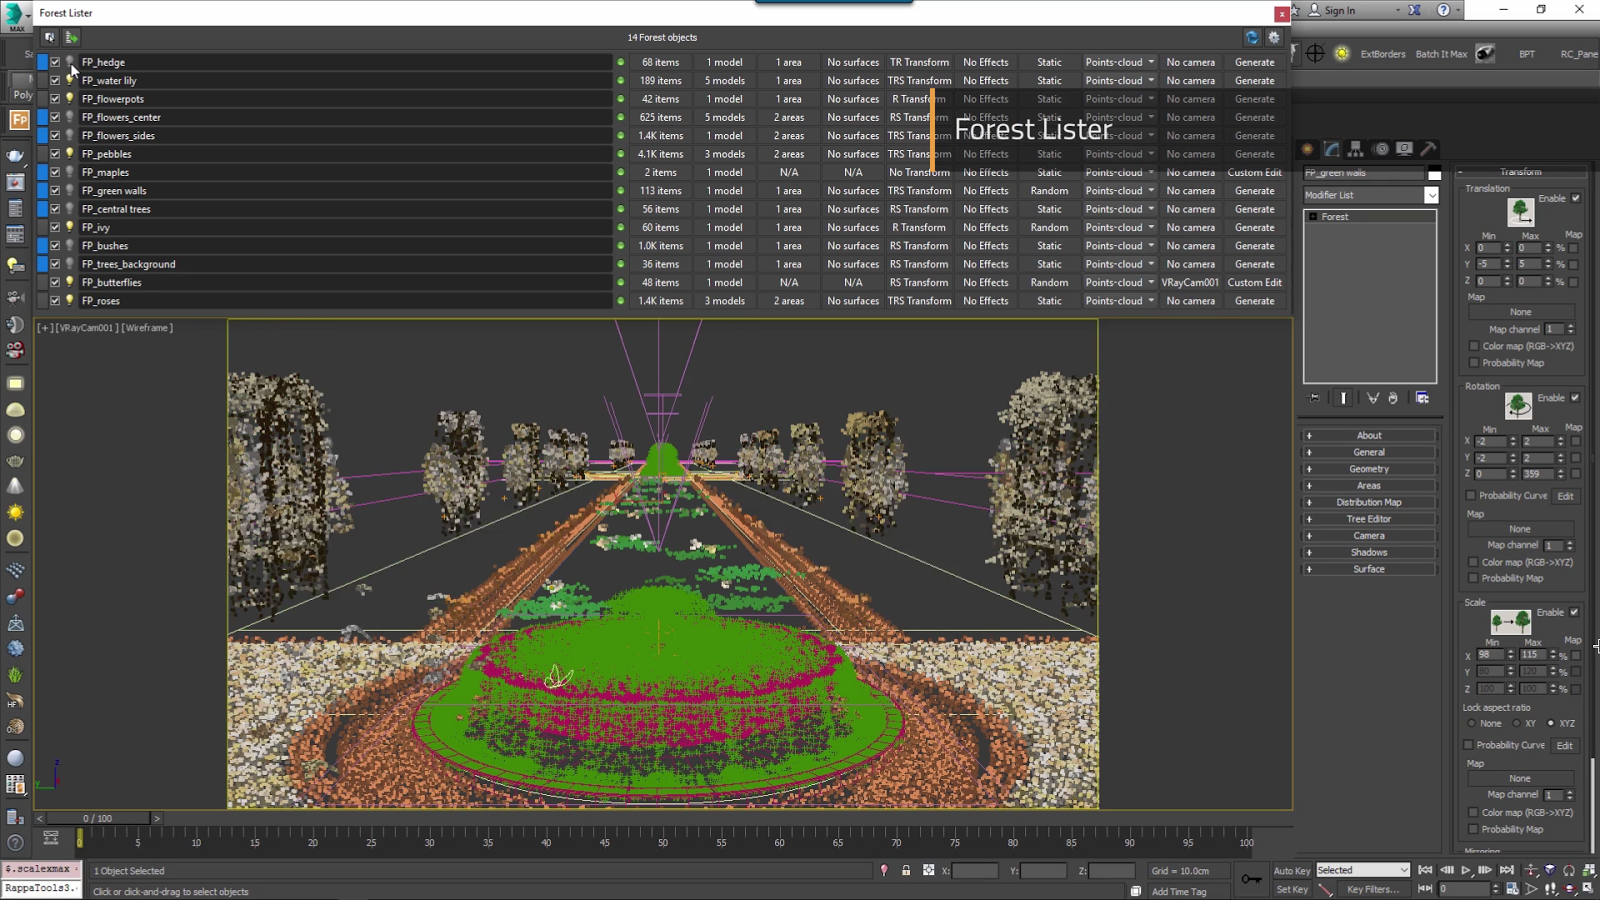Select the XY lock aspect ratio radio button
This screenshot has width=1600, height=900.
[x=1517, y=723]
